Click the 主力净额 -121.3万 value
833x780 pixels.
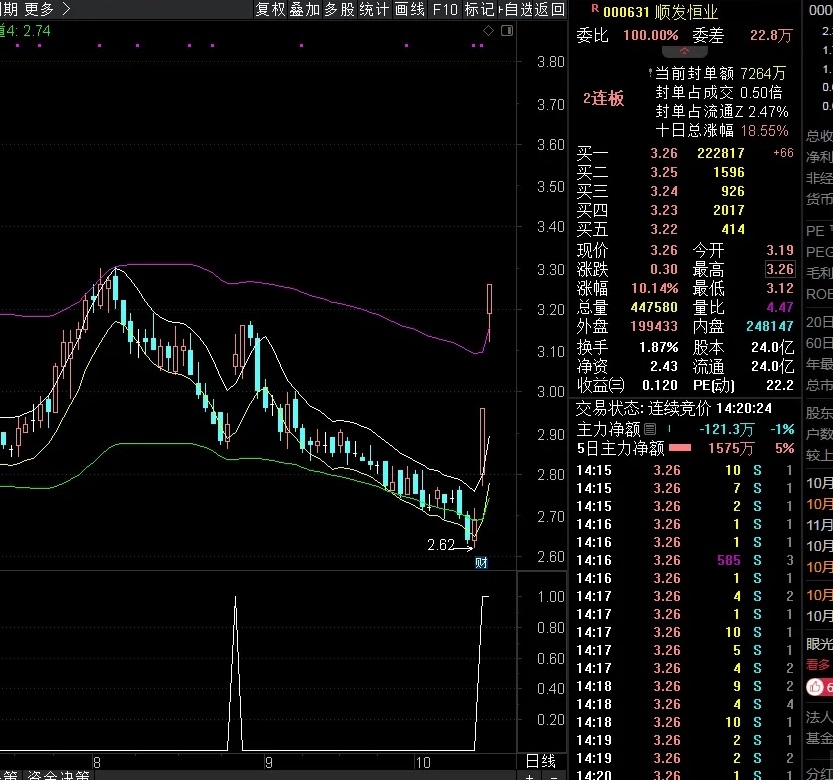(726, 429)
